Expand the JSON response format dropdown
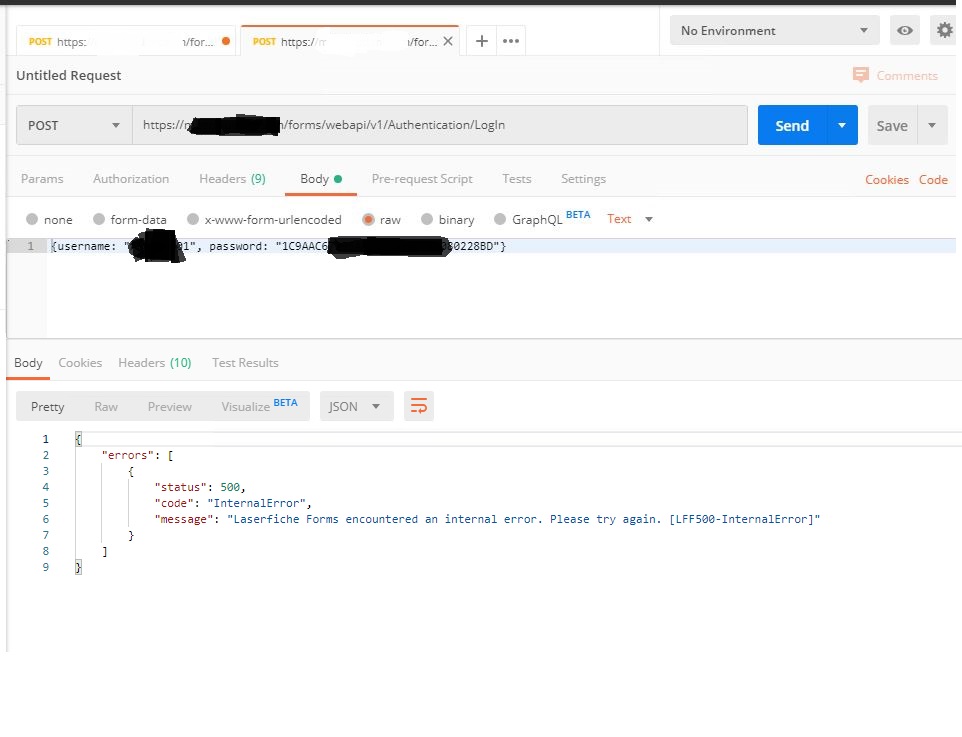The height and width of the screenshot is (737, 962). click(356, 406)
